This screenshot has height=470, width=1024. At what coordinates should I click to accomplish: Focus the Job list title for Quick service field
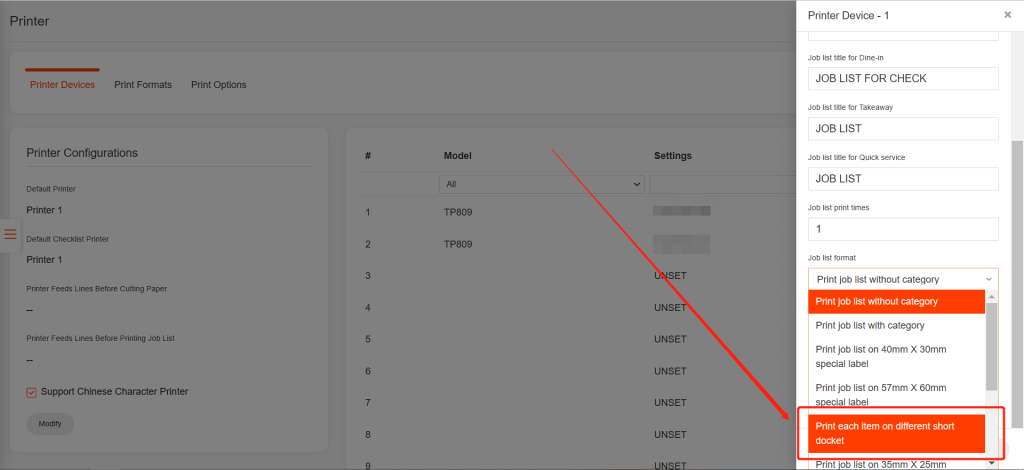pyautogui.click(x=903, y=178)
